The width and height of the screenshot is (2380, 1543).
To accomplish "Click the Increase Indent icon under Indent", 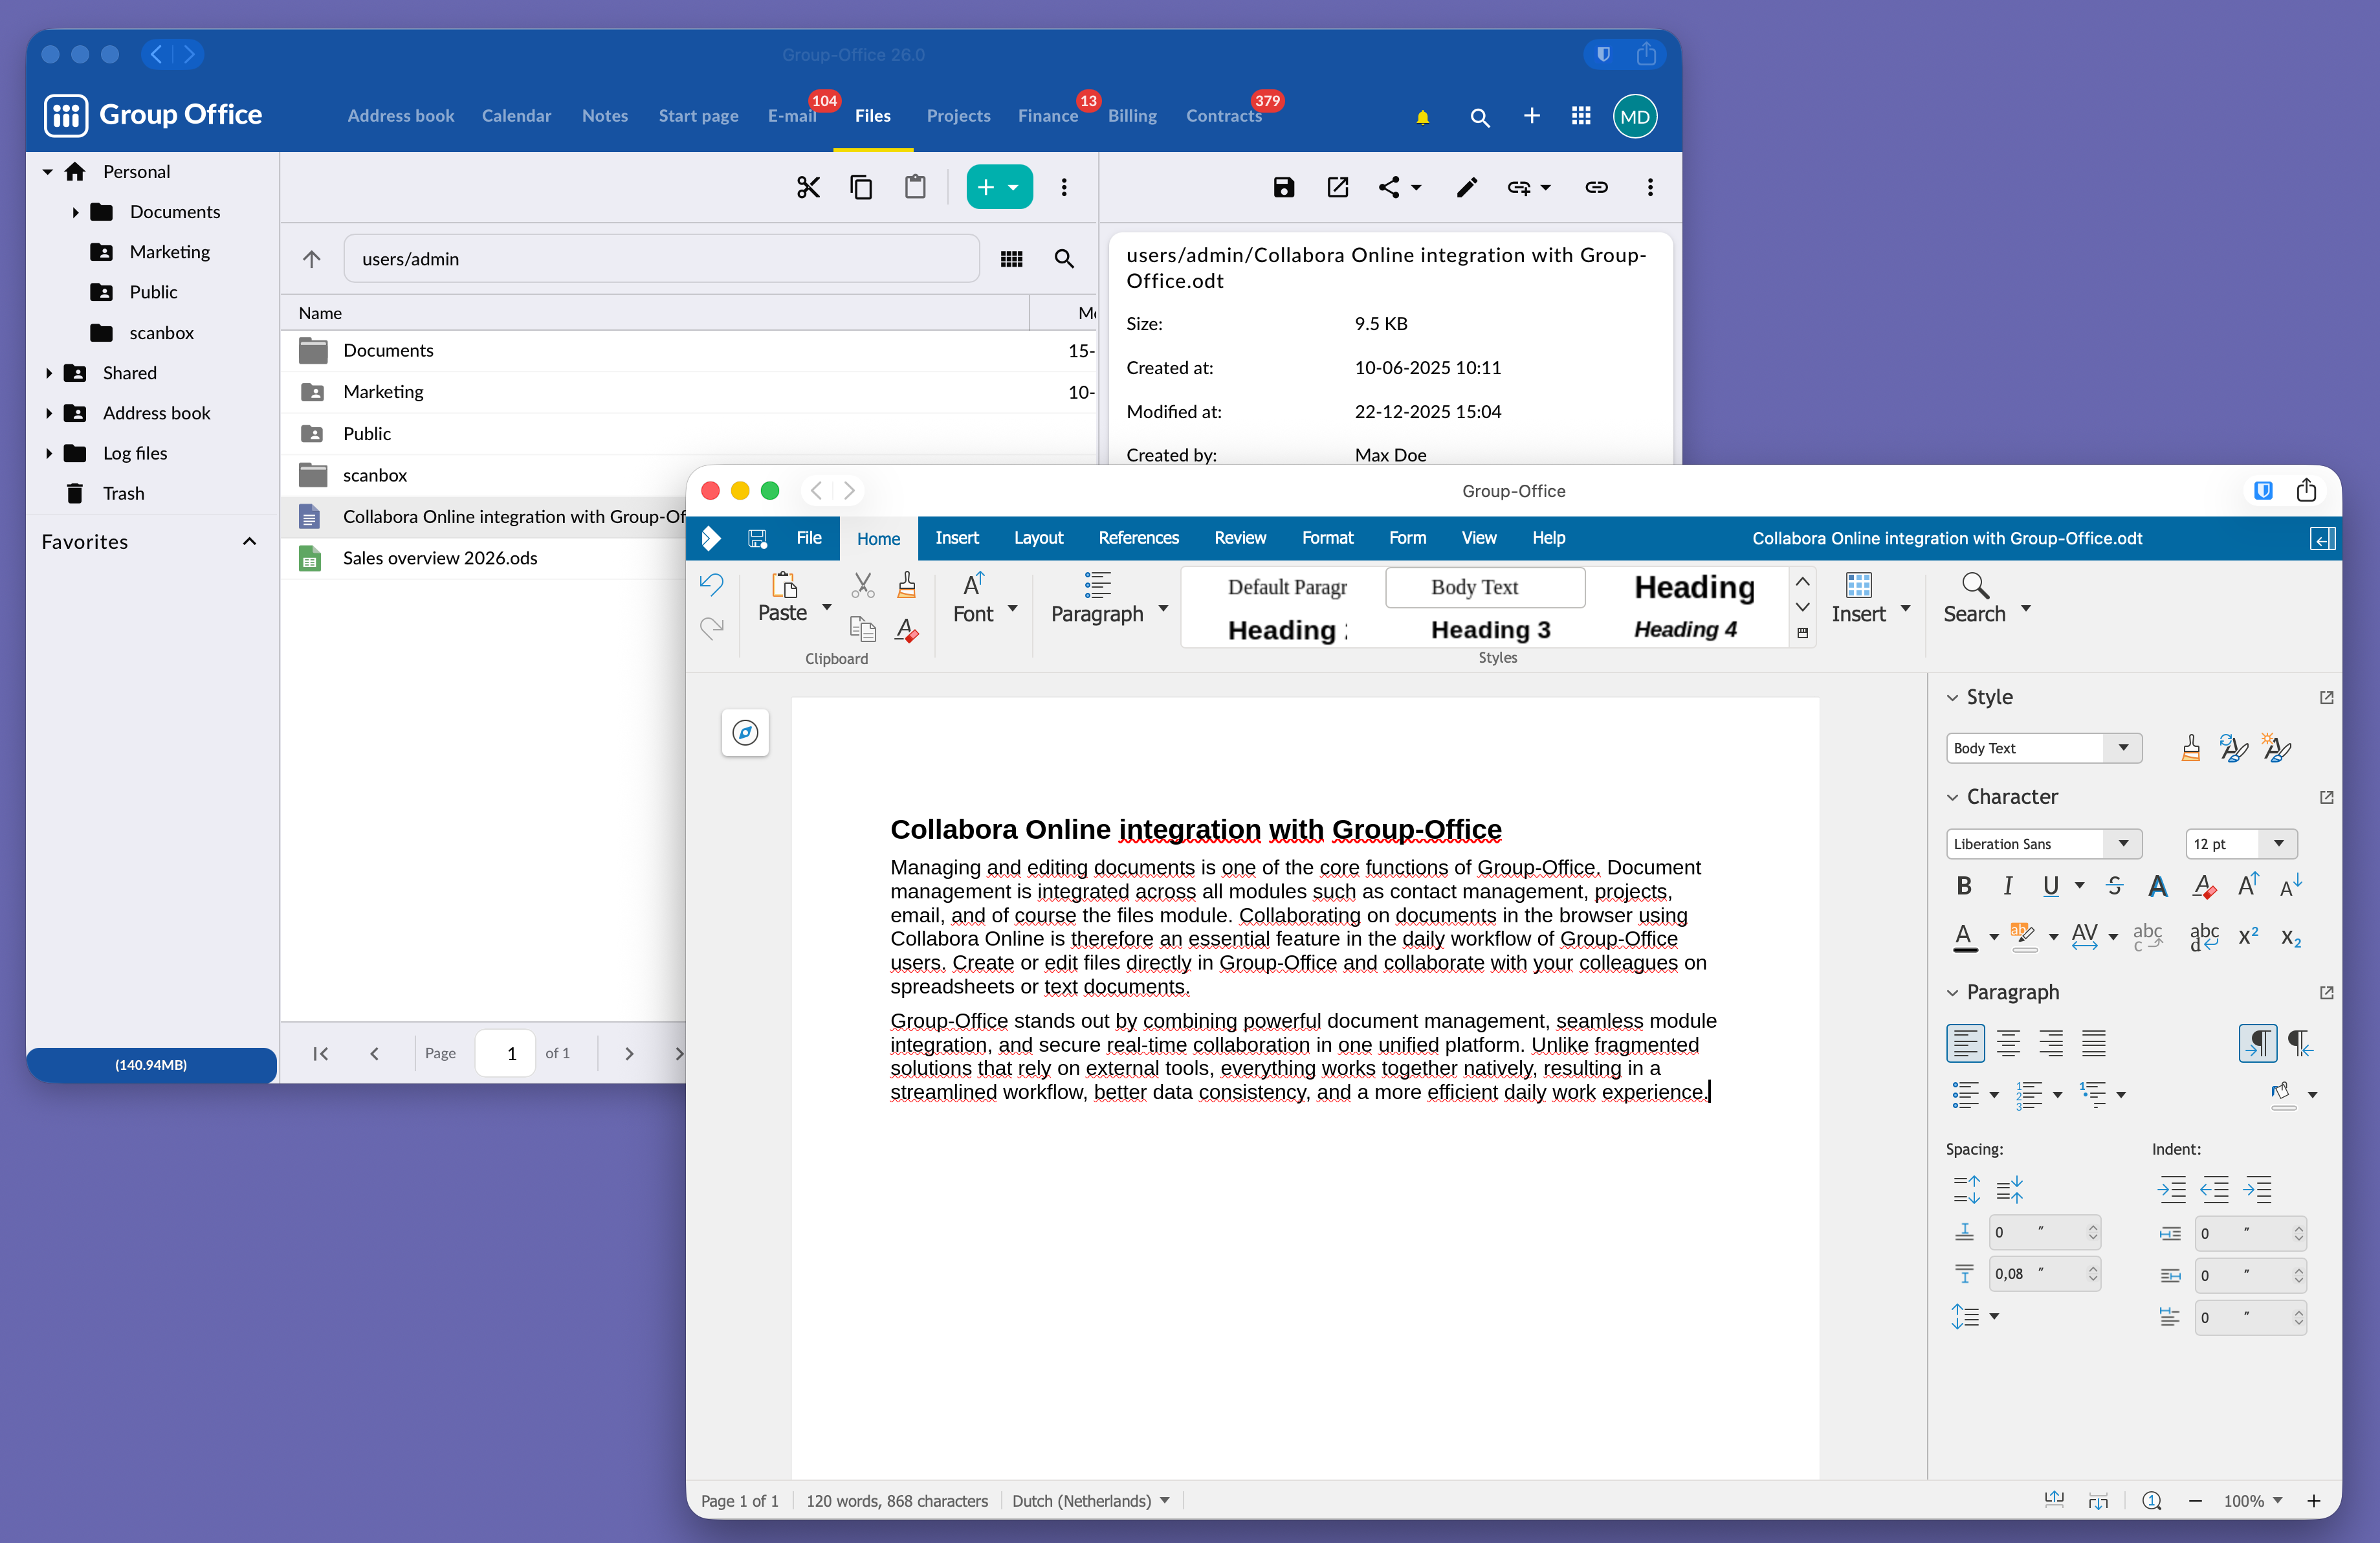I will (x=2171, y=1190).
